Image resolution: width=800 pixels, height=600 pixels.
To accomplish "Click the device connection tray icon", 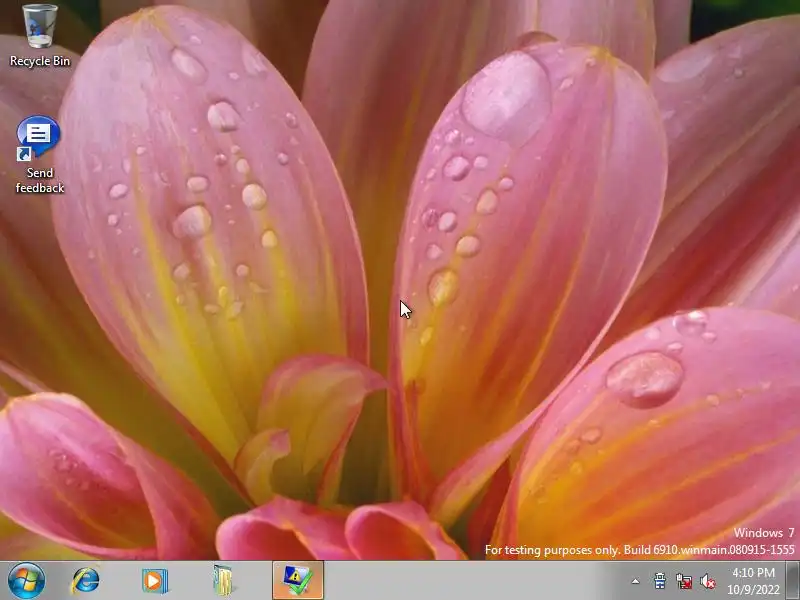I will pos(660,581).
